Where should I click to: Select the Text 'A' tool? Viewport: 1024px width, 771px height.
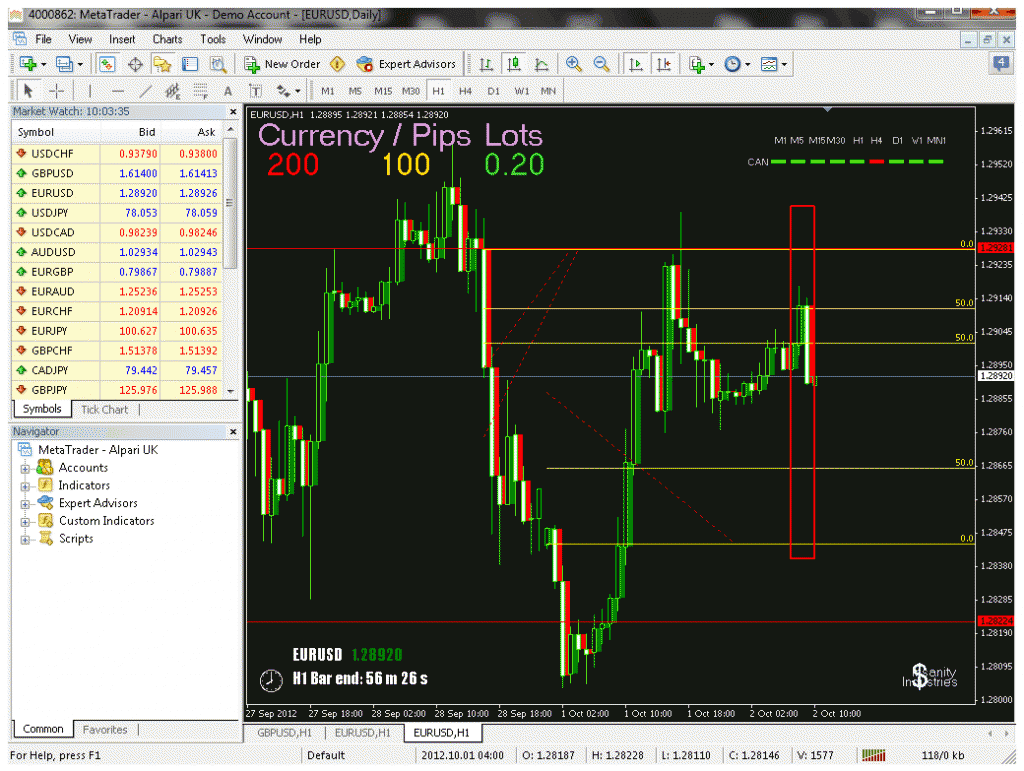point(228,91)
